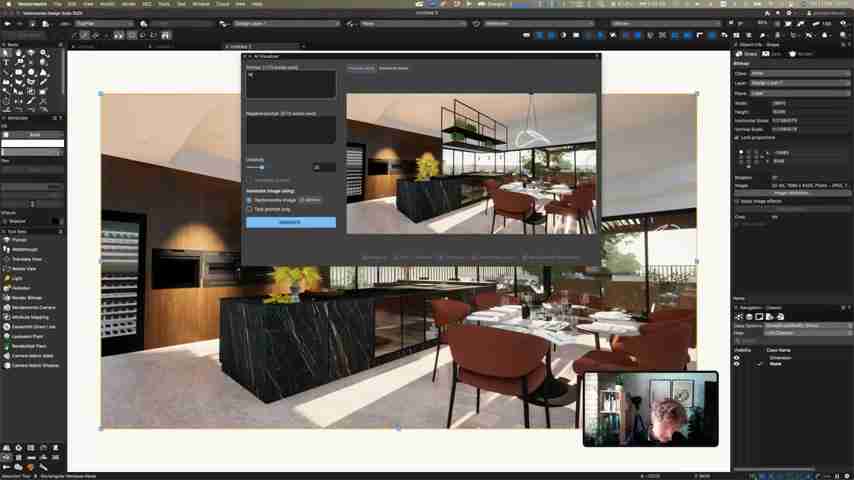Show Classes in Navigation palette icon row

pos(739,317)
